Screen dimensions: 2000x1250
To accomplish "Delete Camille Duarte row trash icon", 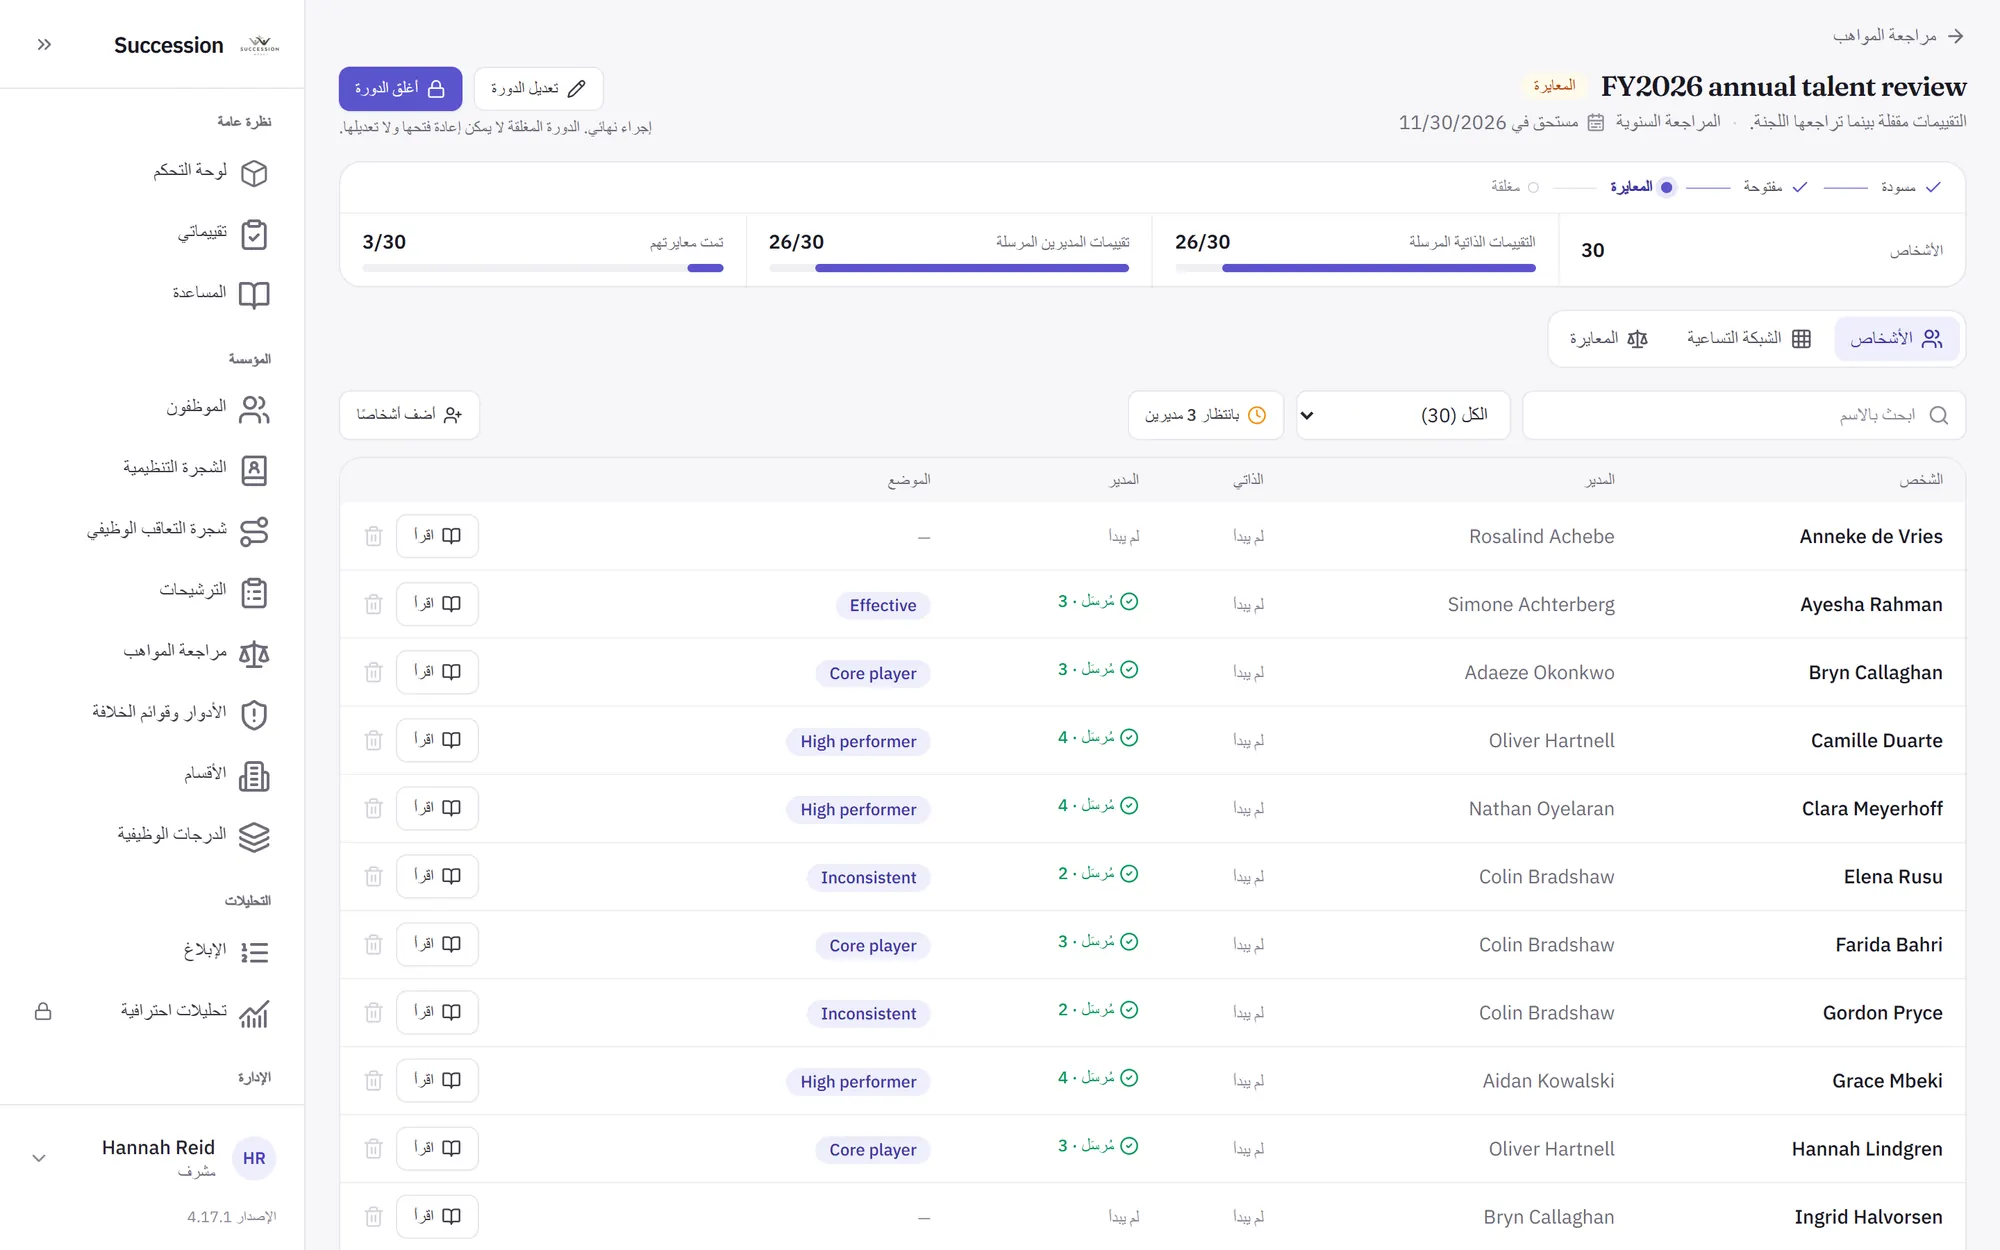I will pyautogui.click(x=373, y=740).
